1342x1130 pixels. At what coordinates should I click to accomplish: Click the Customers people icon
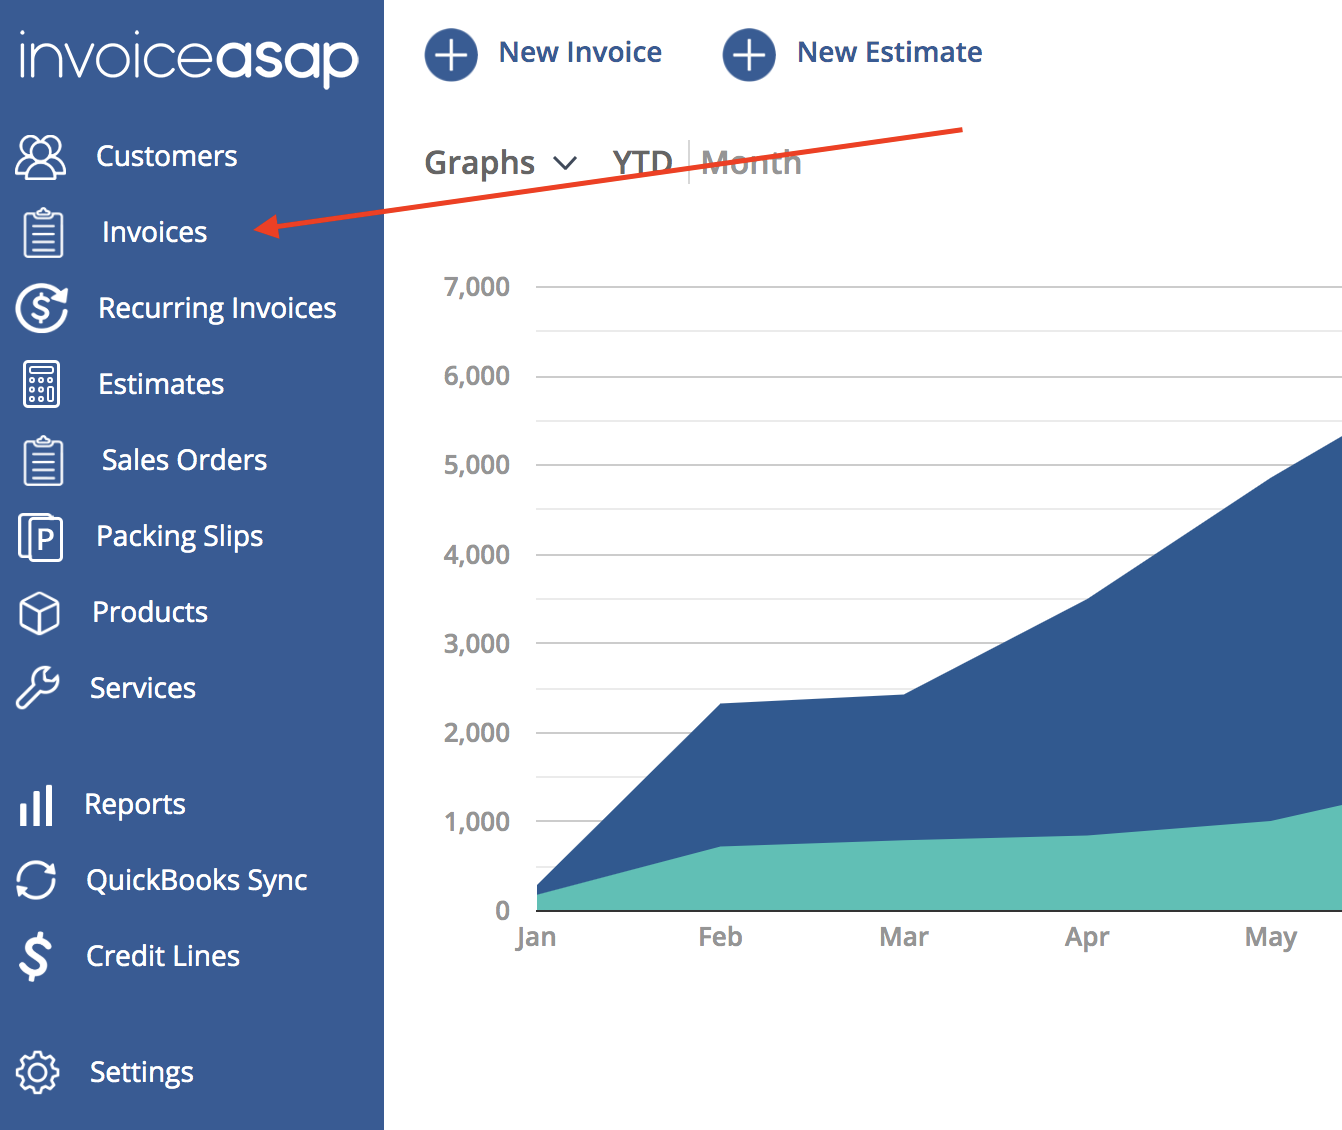(41, 157)
